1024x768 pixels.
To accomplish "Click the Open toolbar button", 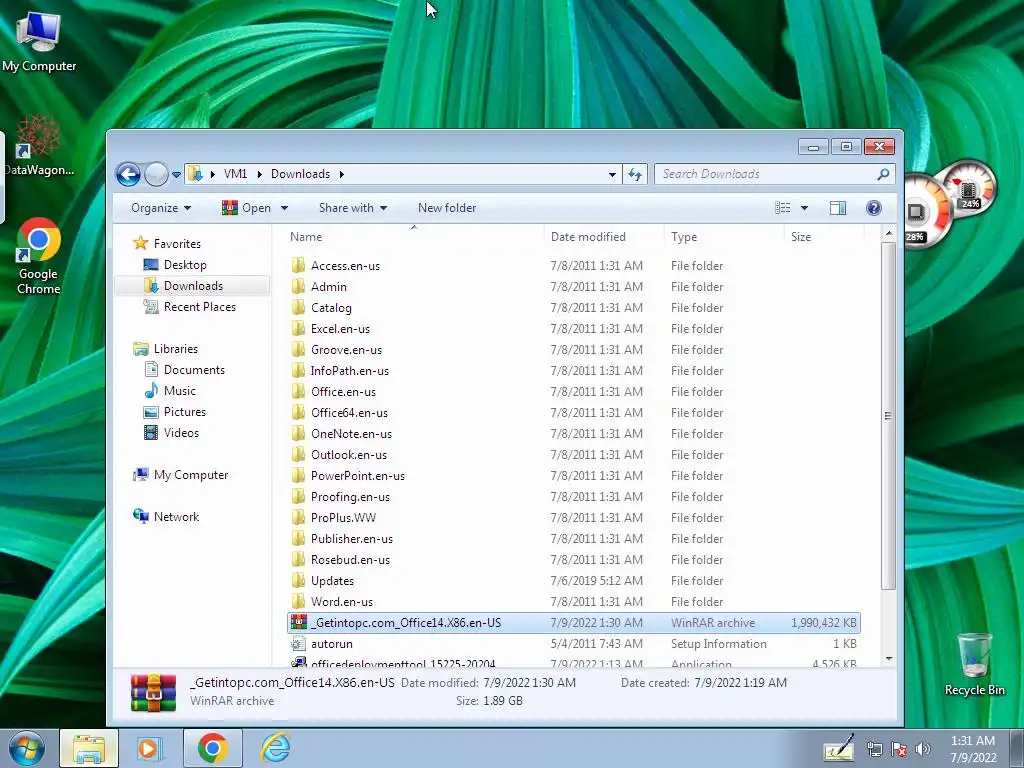I will tap(247, 208).
